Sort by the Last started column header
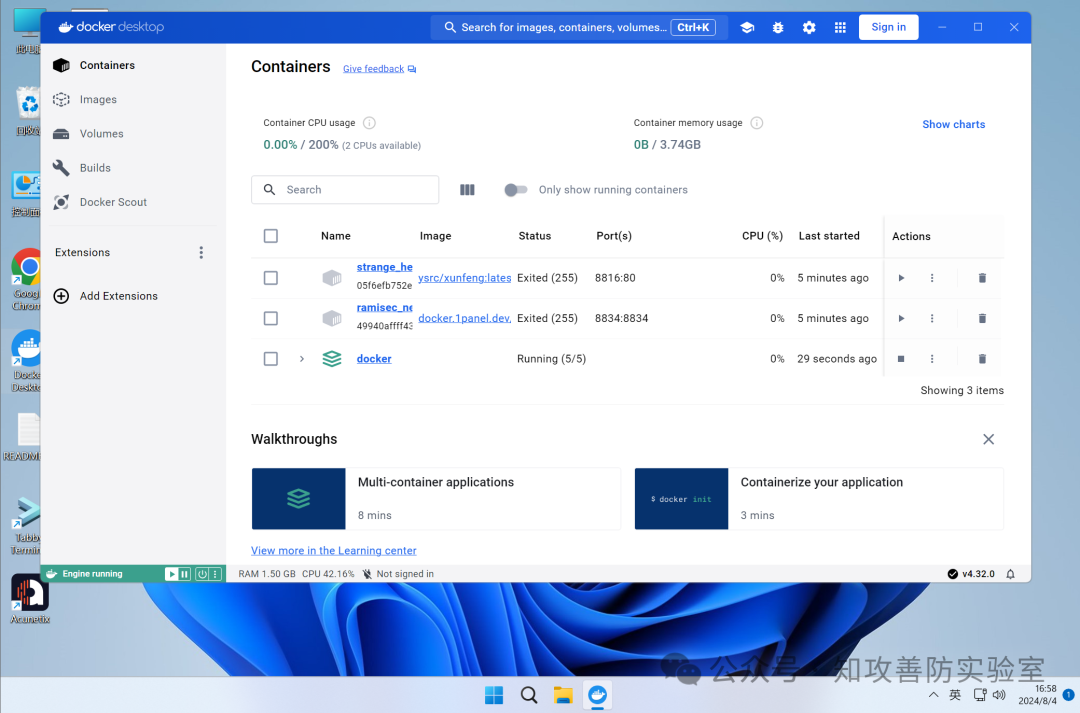 (829, 236)
